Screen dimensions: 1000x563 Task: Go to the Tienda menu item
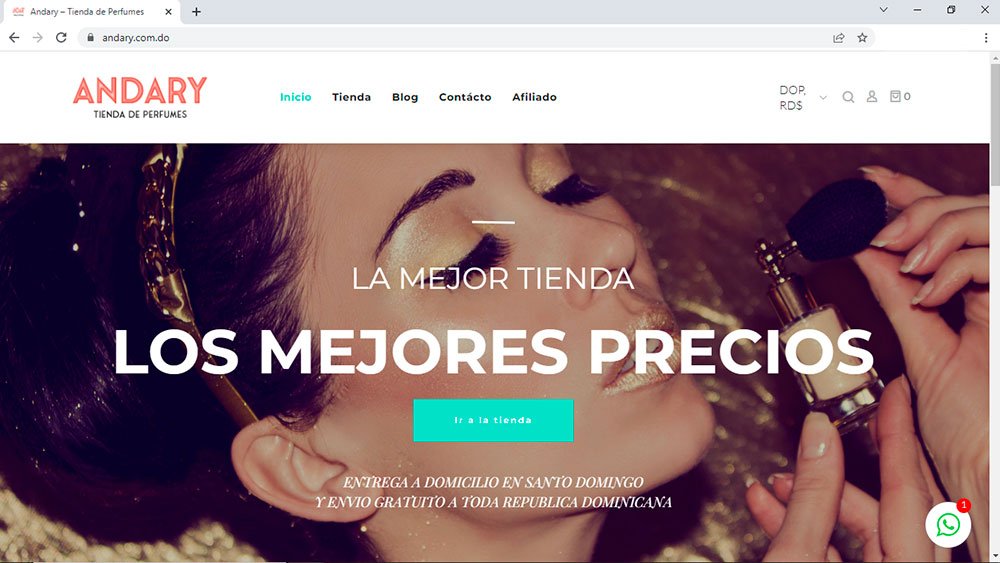[x=351, y=97]
